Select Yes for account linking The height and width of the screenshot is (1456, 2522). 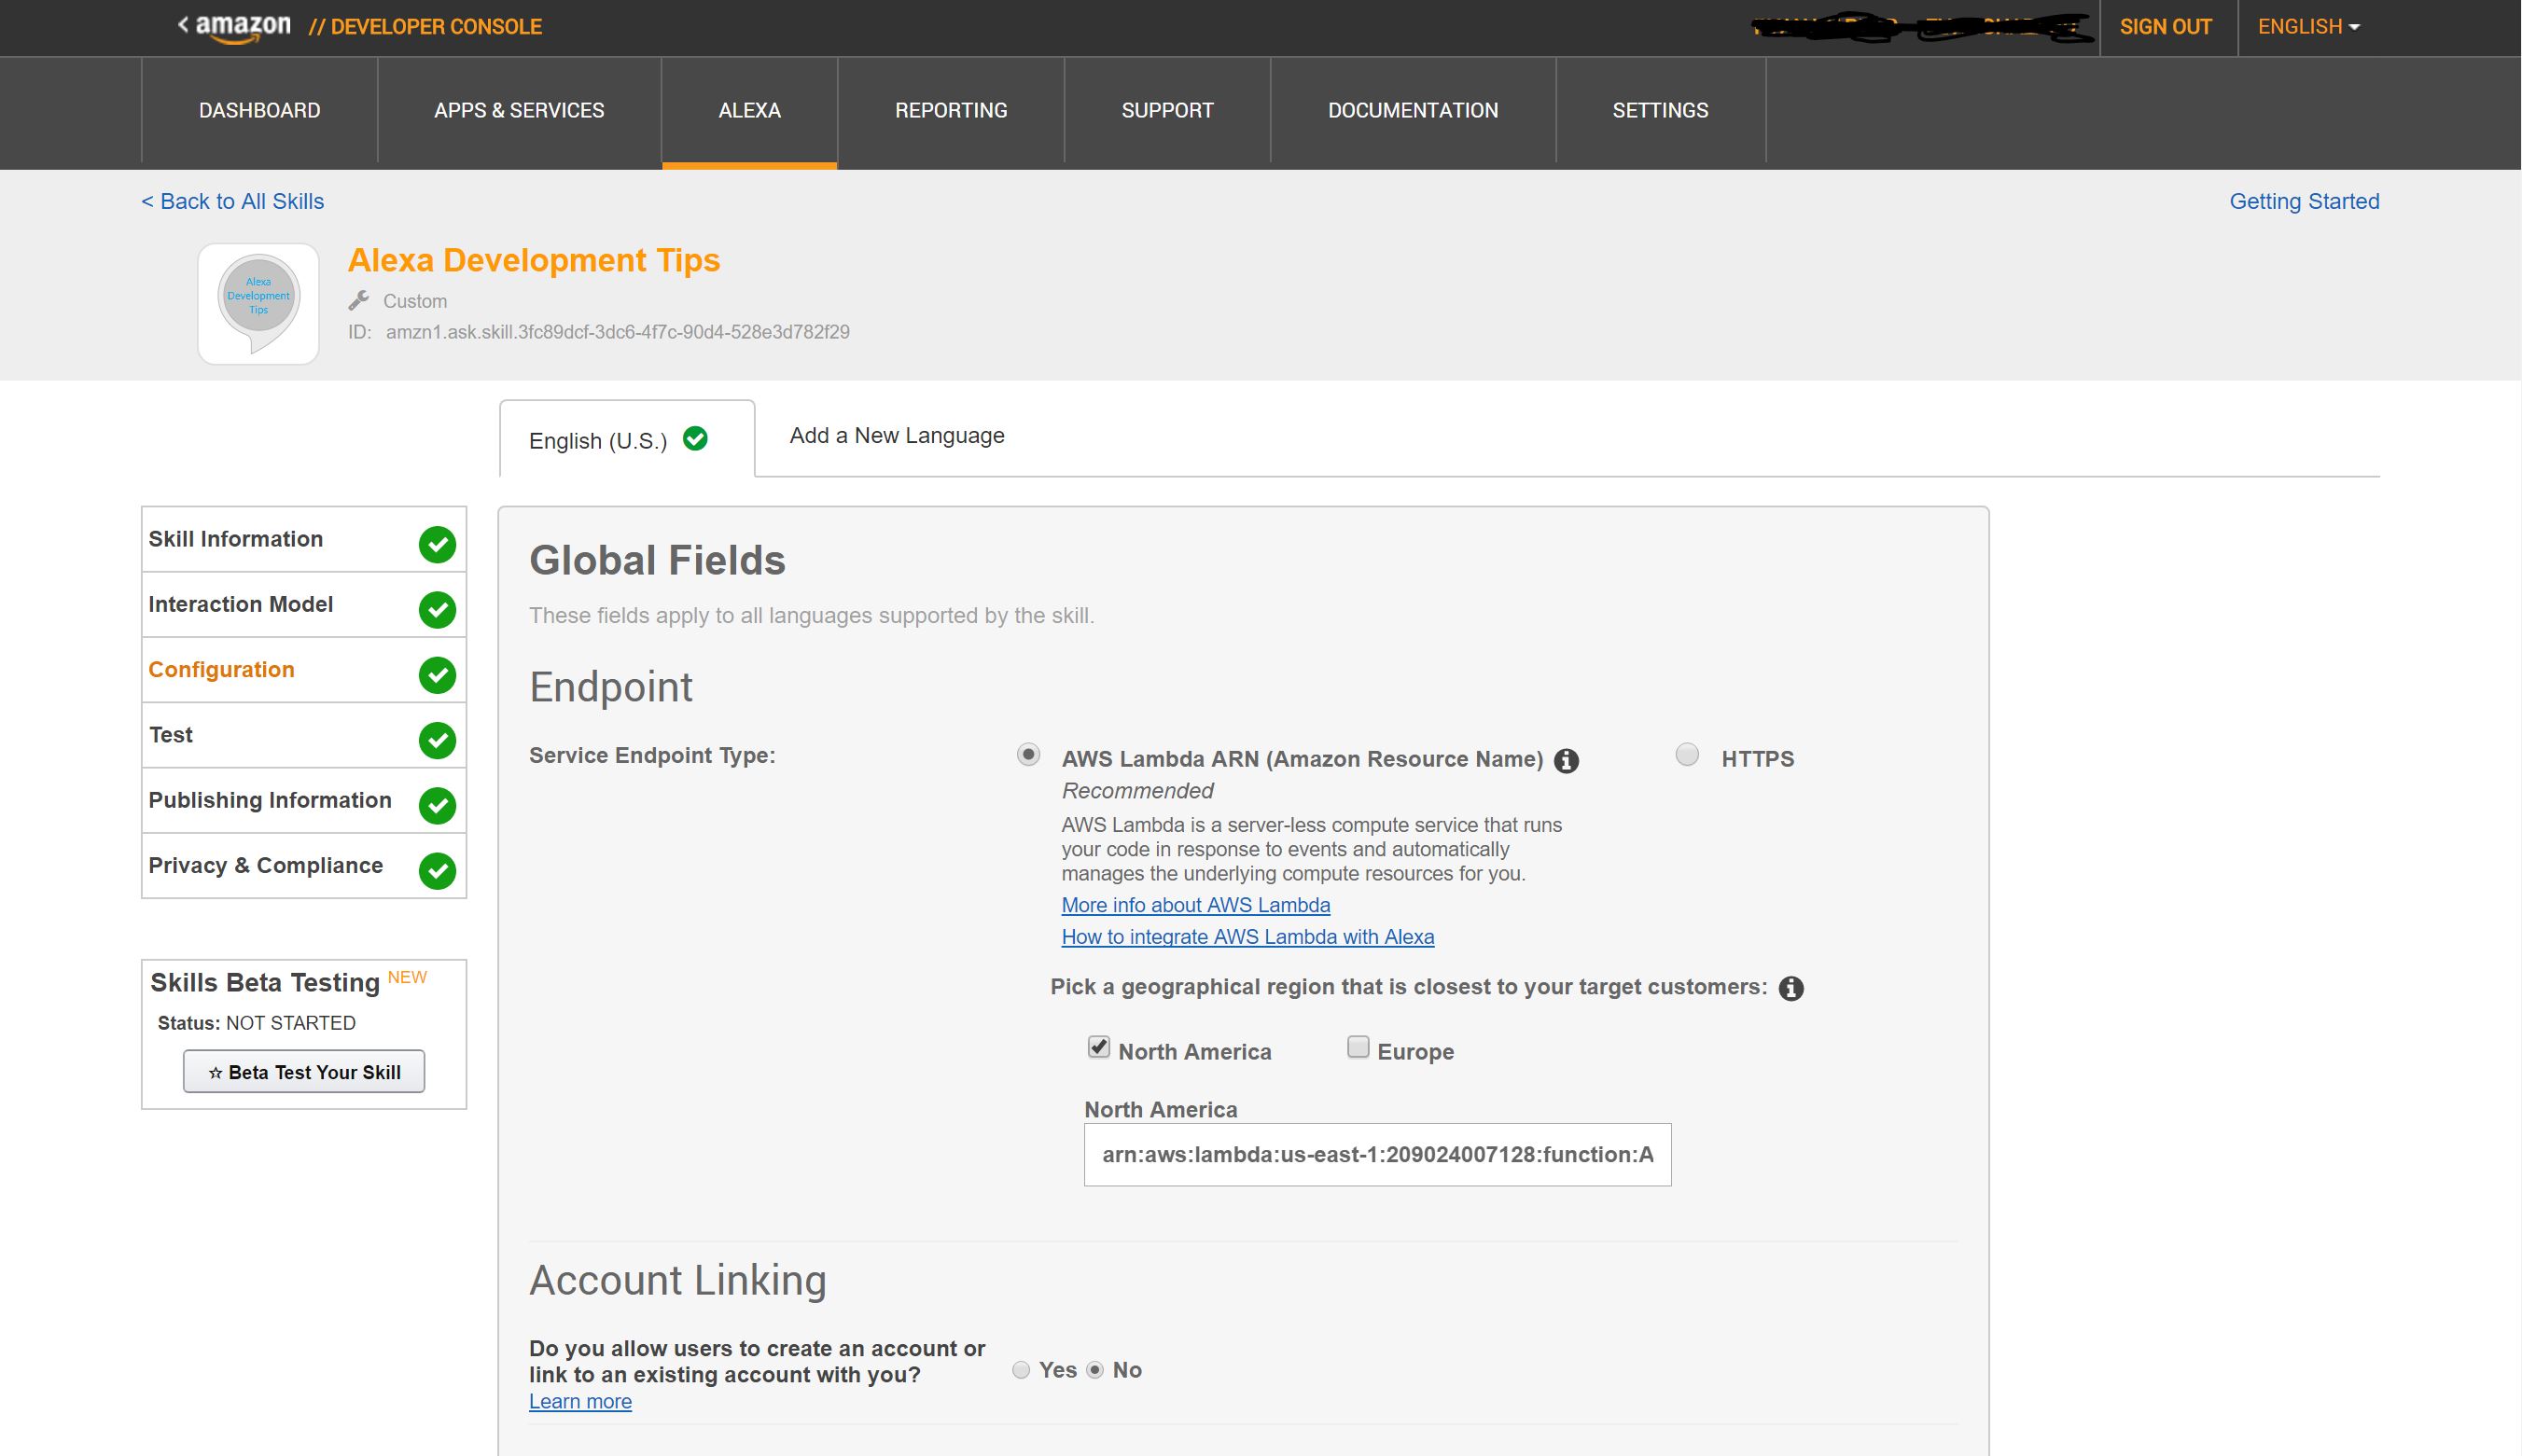(1021, 1370)
